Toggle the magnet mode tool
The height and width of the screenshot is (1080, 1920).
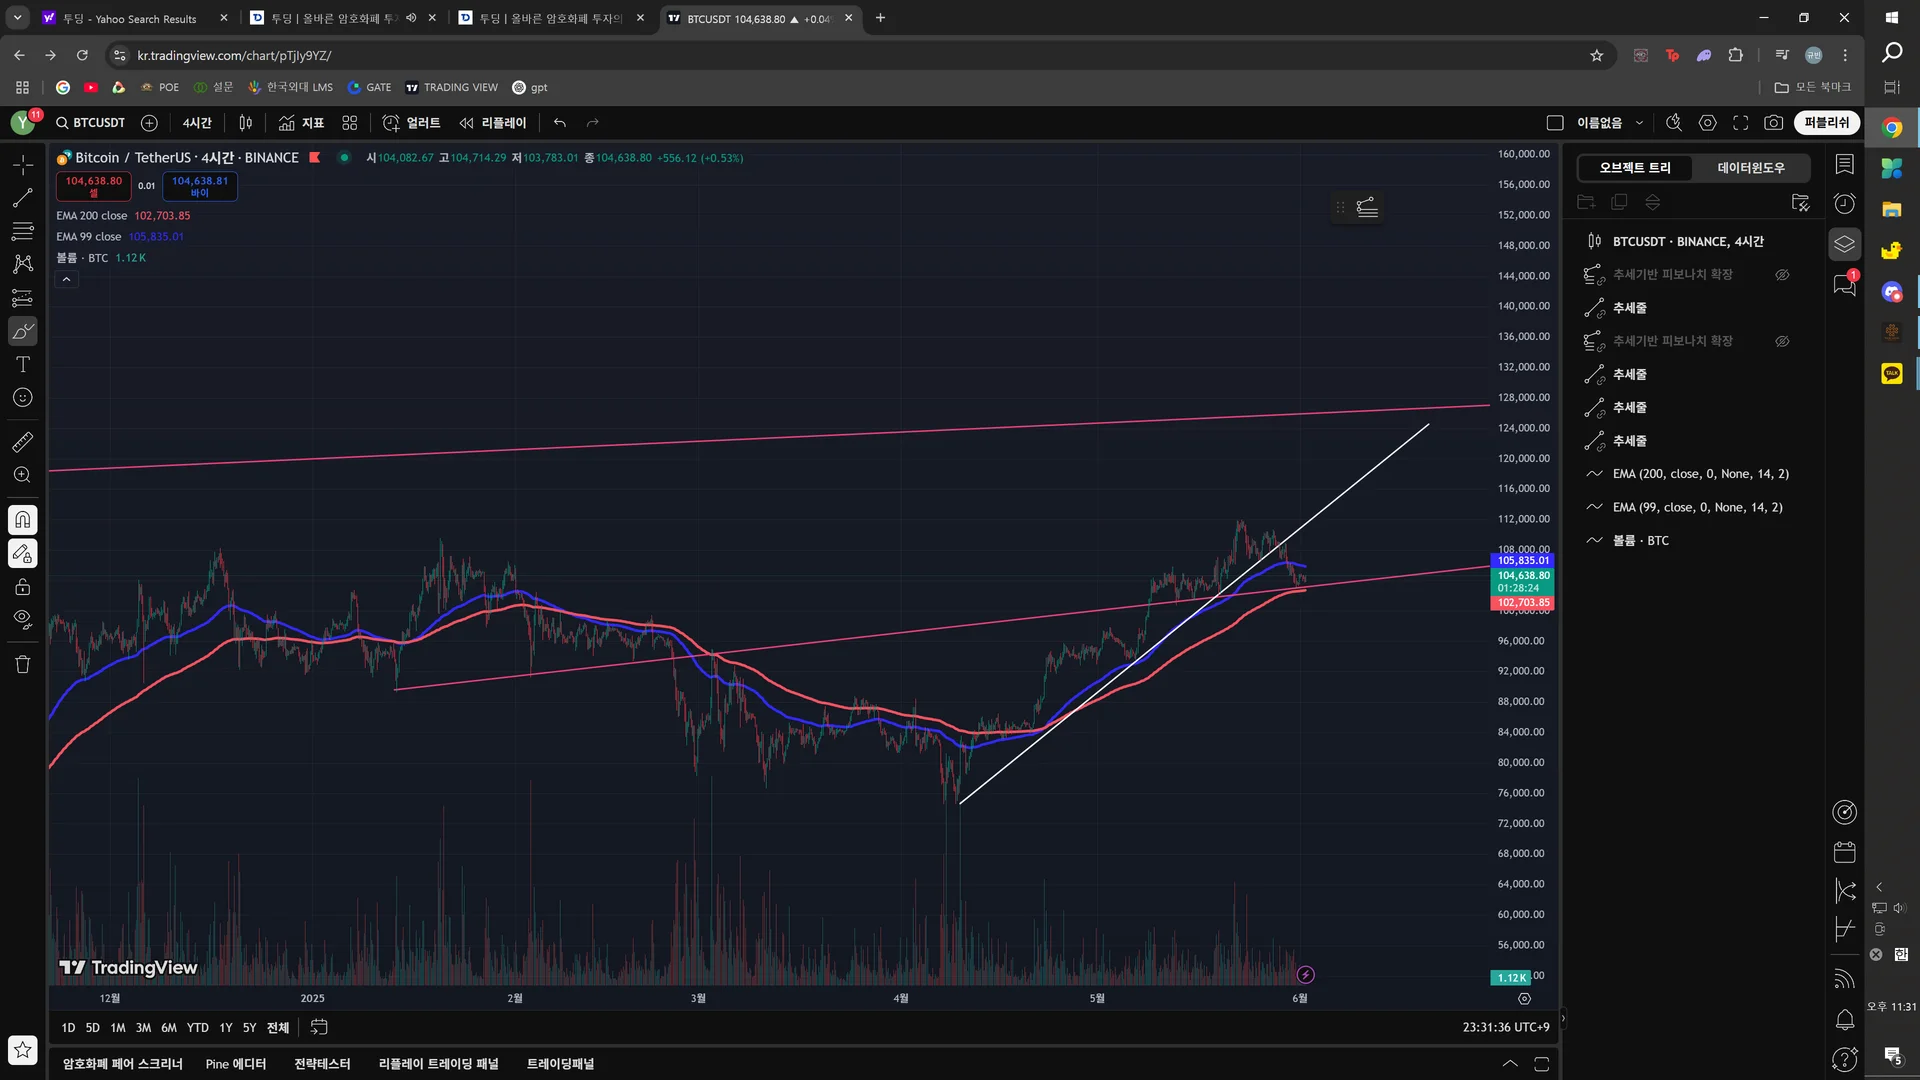tap(22, 520)
